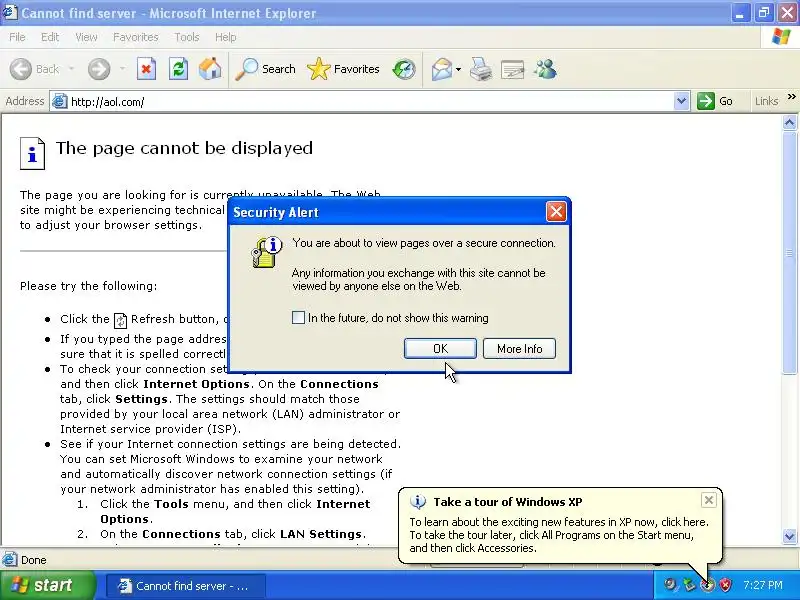Image resolution: width=800 pixels, height=600 pixels.
Task: Open the address bar dropdown list
Action: [x=681, y=101]
